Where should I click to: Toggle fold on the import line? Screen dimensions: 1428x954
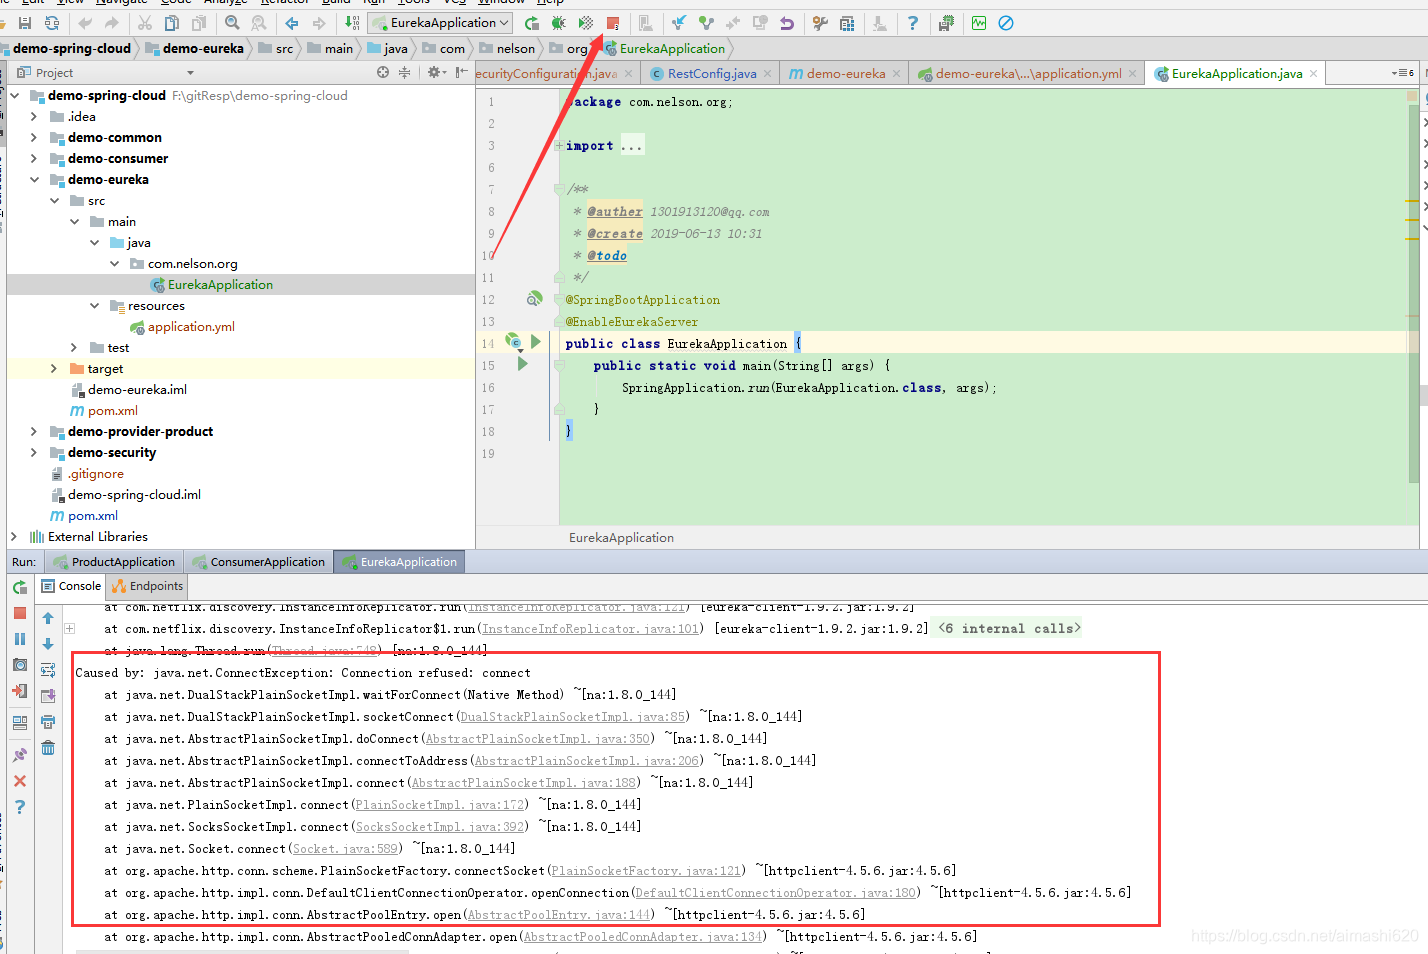(x=559, y=146)
